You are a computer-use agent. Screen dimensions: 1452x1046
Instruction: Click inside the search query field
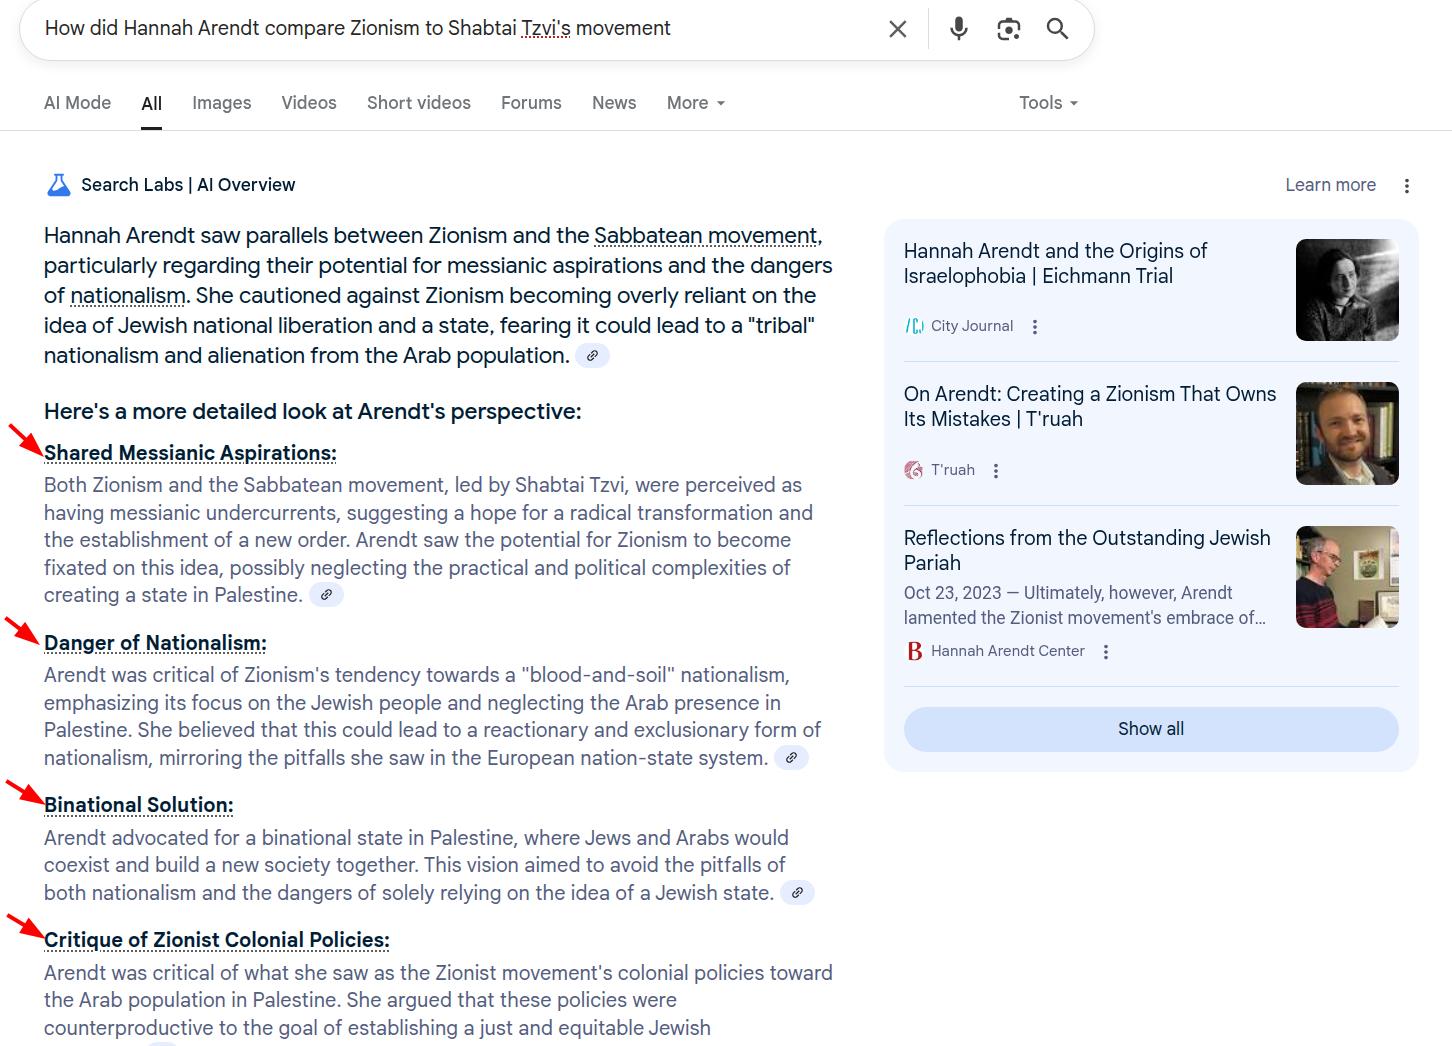point(450,28)
